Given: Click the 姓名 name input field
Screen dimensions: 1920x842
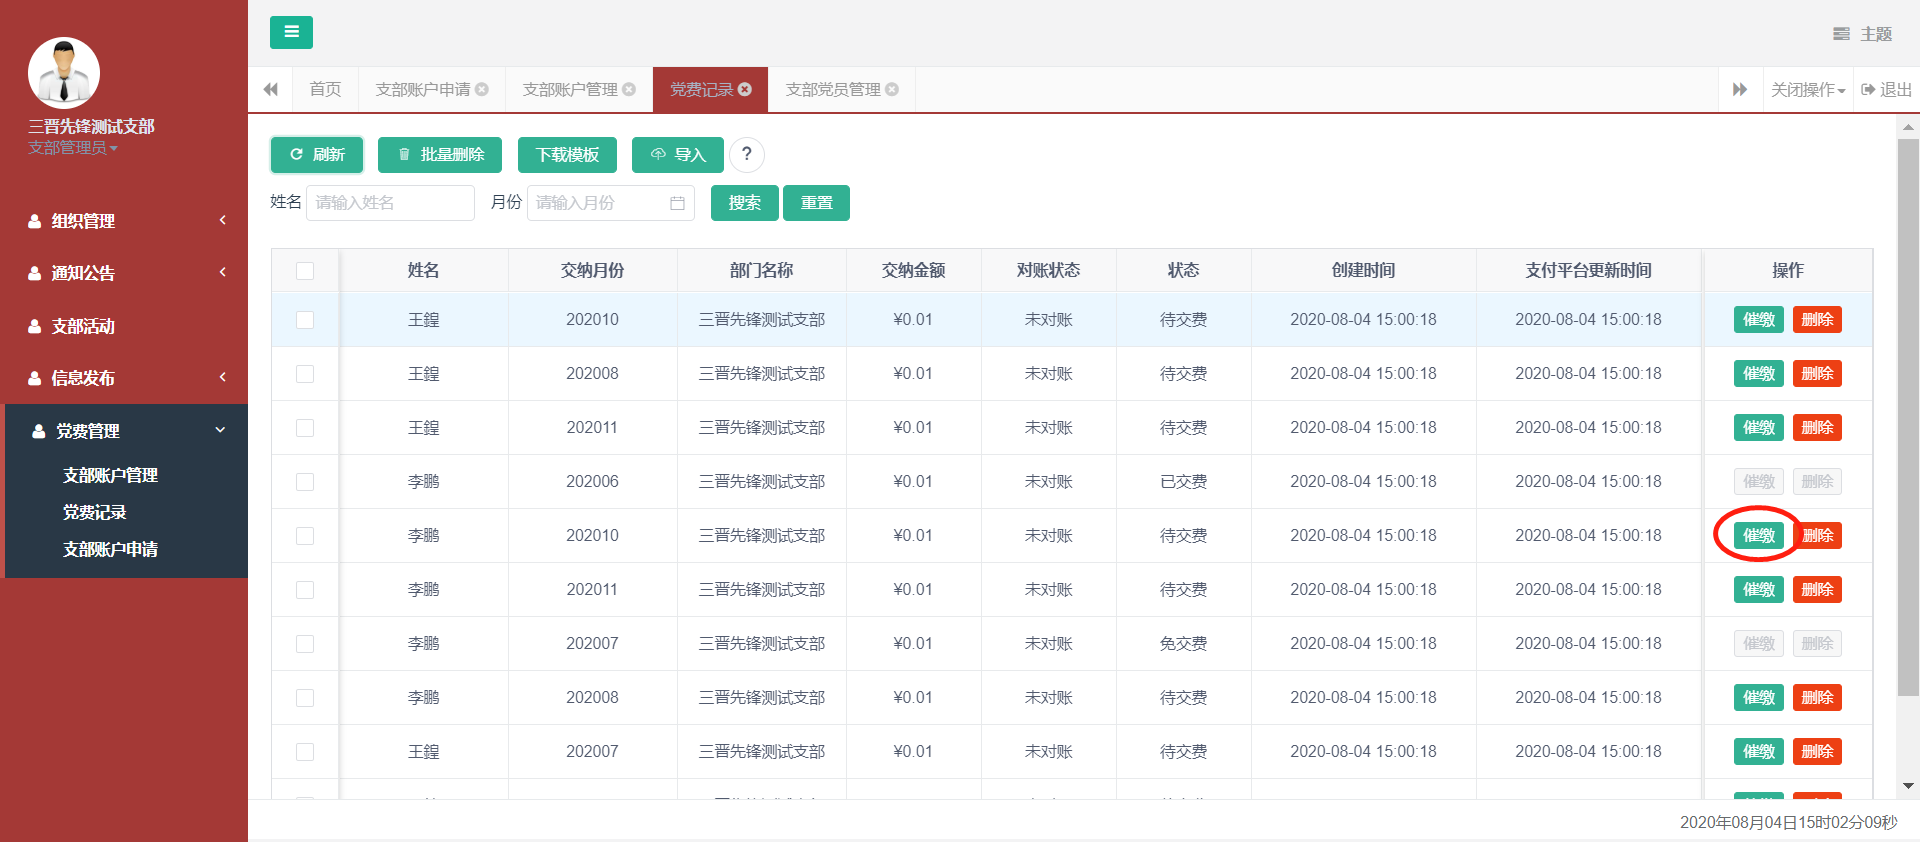Looking at the screenshot, I should [x=390, y=203].
